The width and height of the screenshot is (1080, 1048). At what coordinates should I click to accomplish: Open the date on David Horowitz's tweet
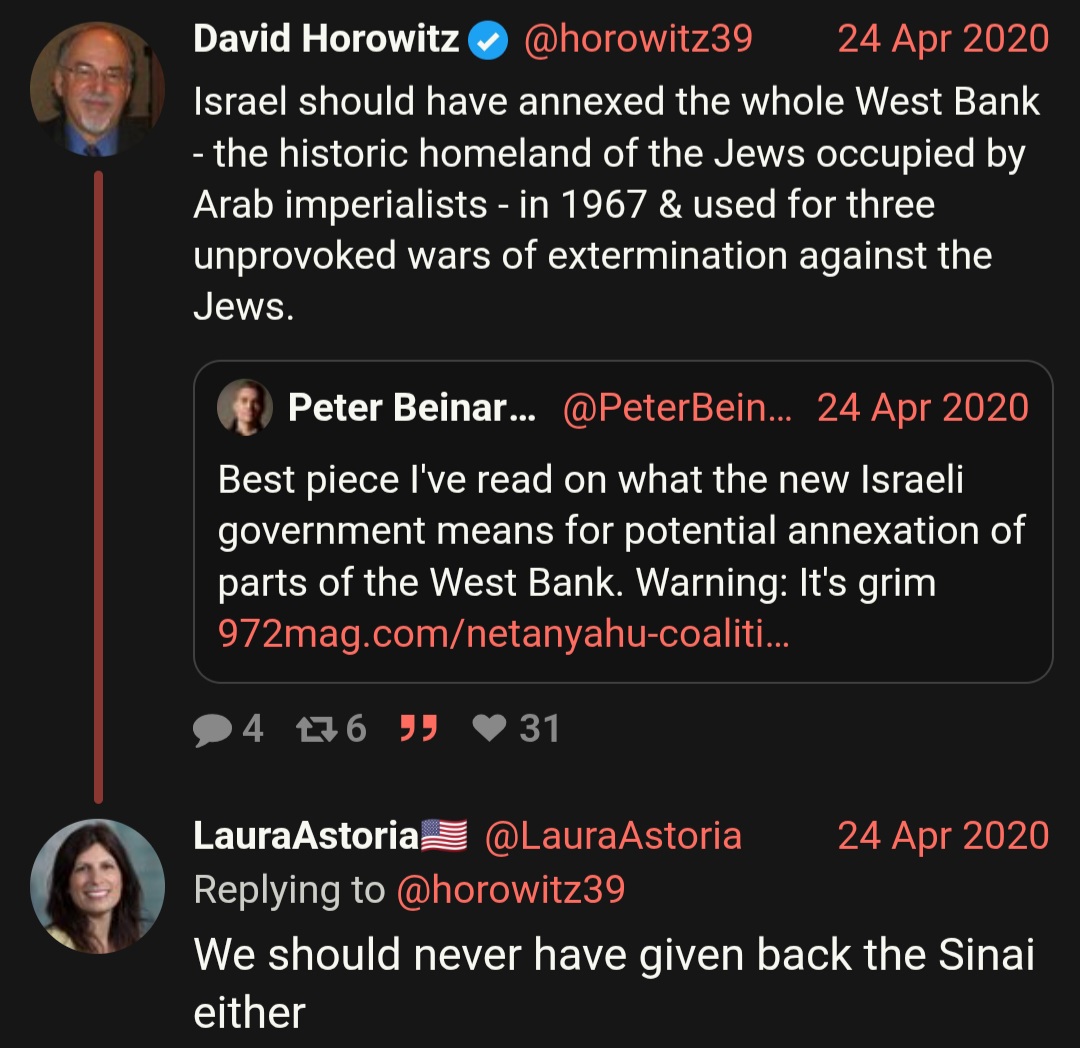(943, 40)
